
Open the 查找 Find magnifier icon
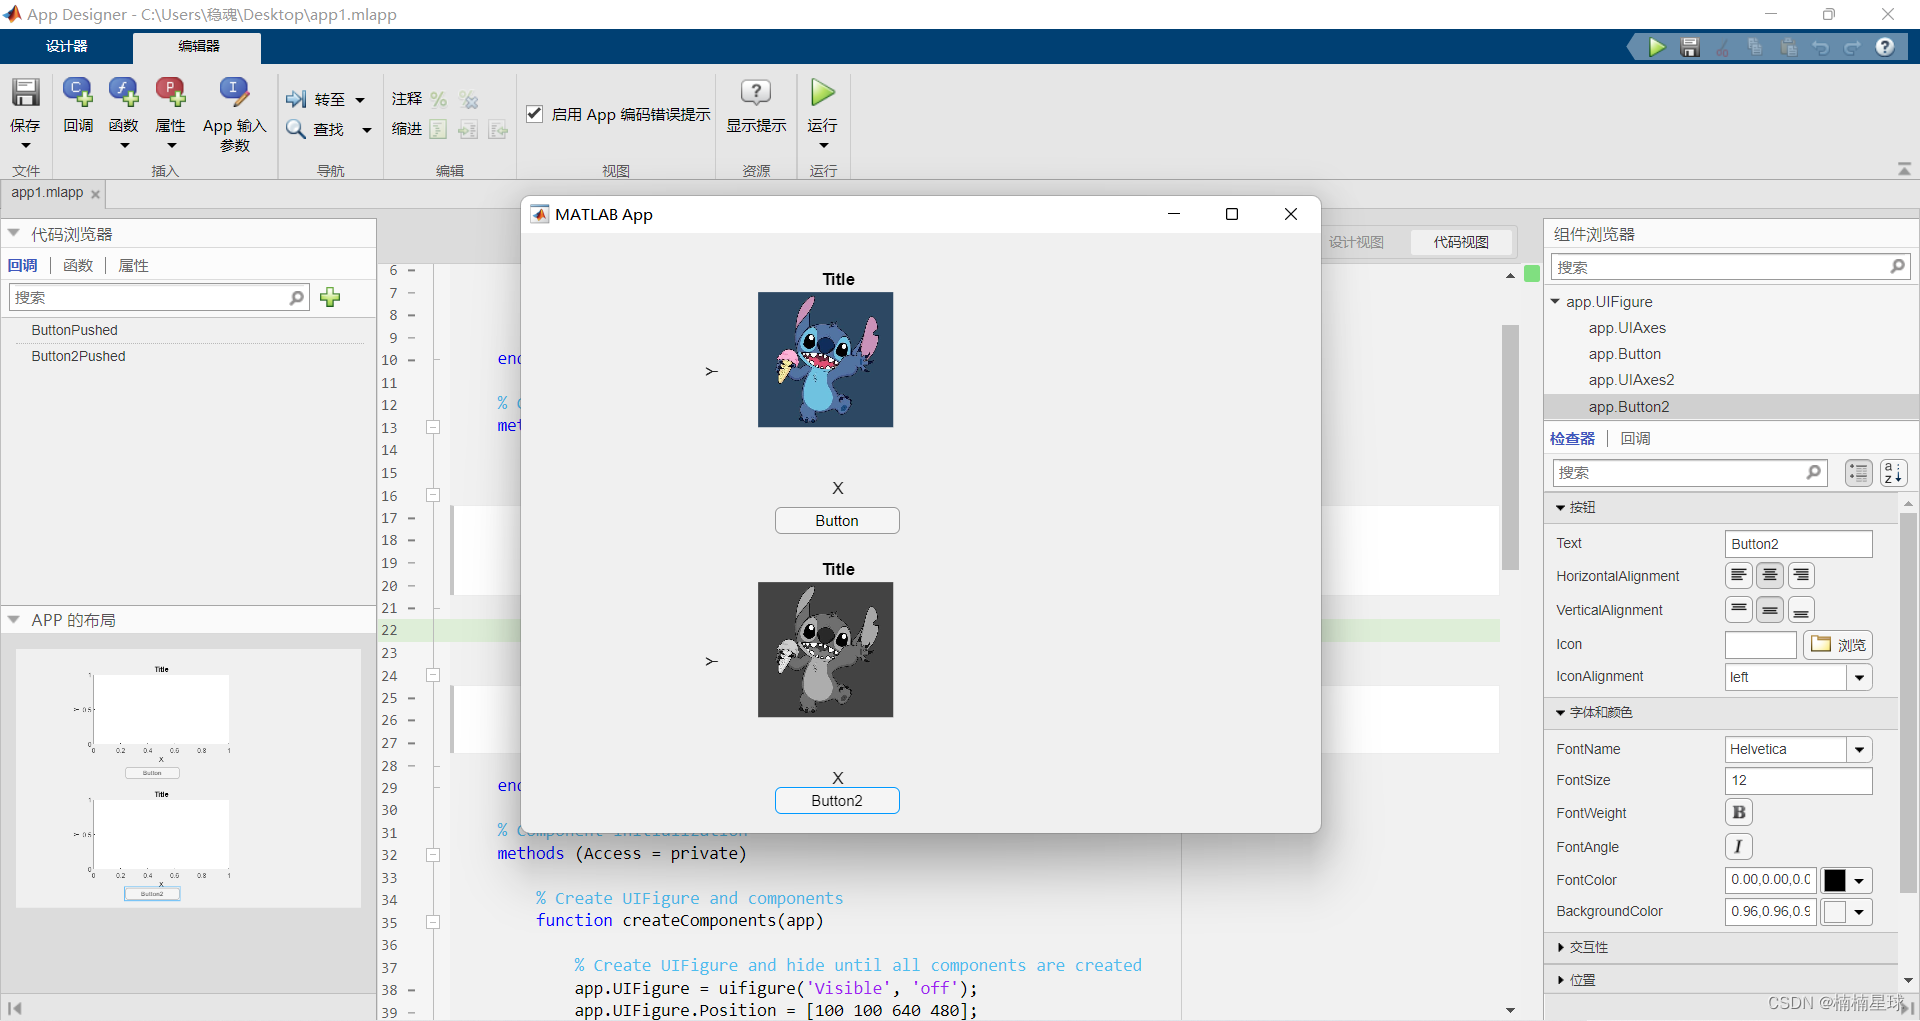click(296, 129)
